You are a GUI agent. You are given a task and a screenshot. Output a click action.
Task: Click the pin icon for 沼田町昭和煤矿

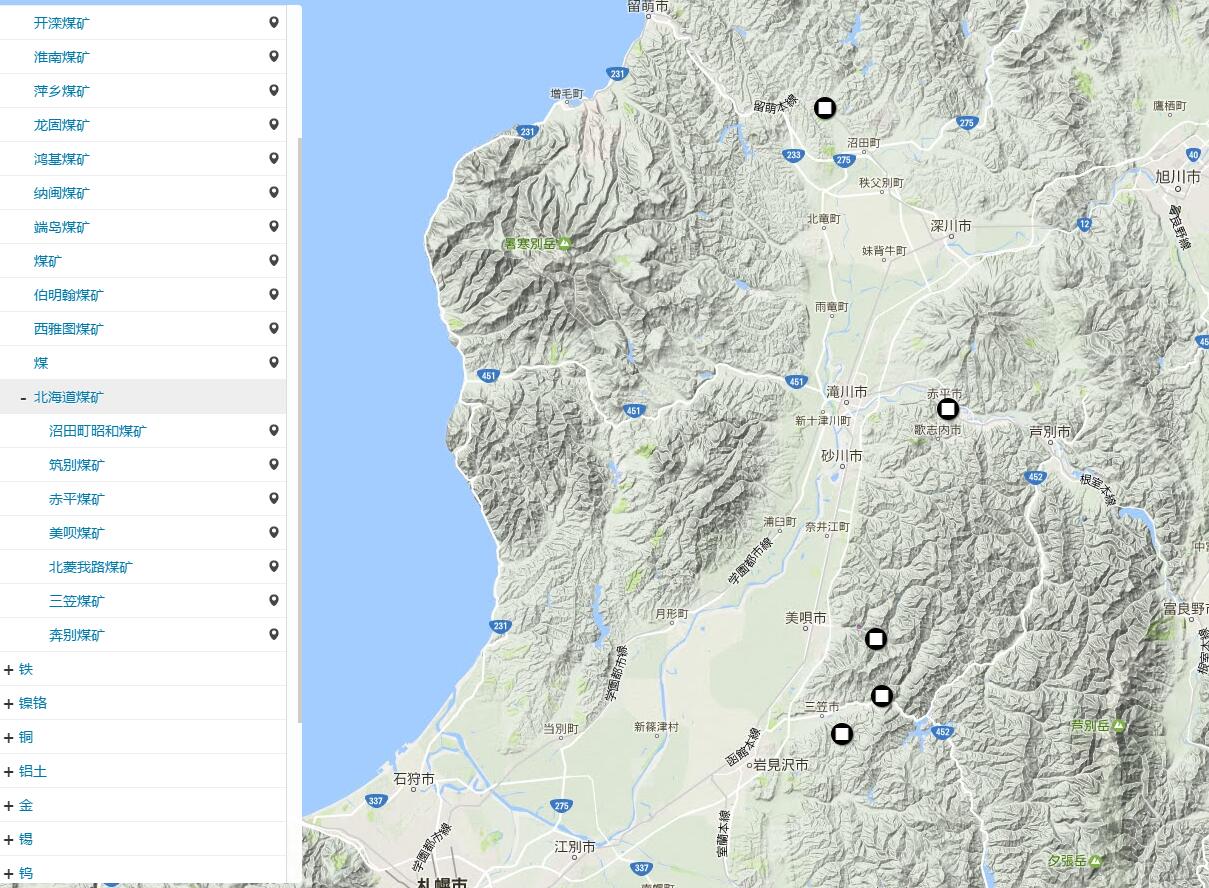273,430
